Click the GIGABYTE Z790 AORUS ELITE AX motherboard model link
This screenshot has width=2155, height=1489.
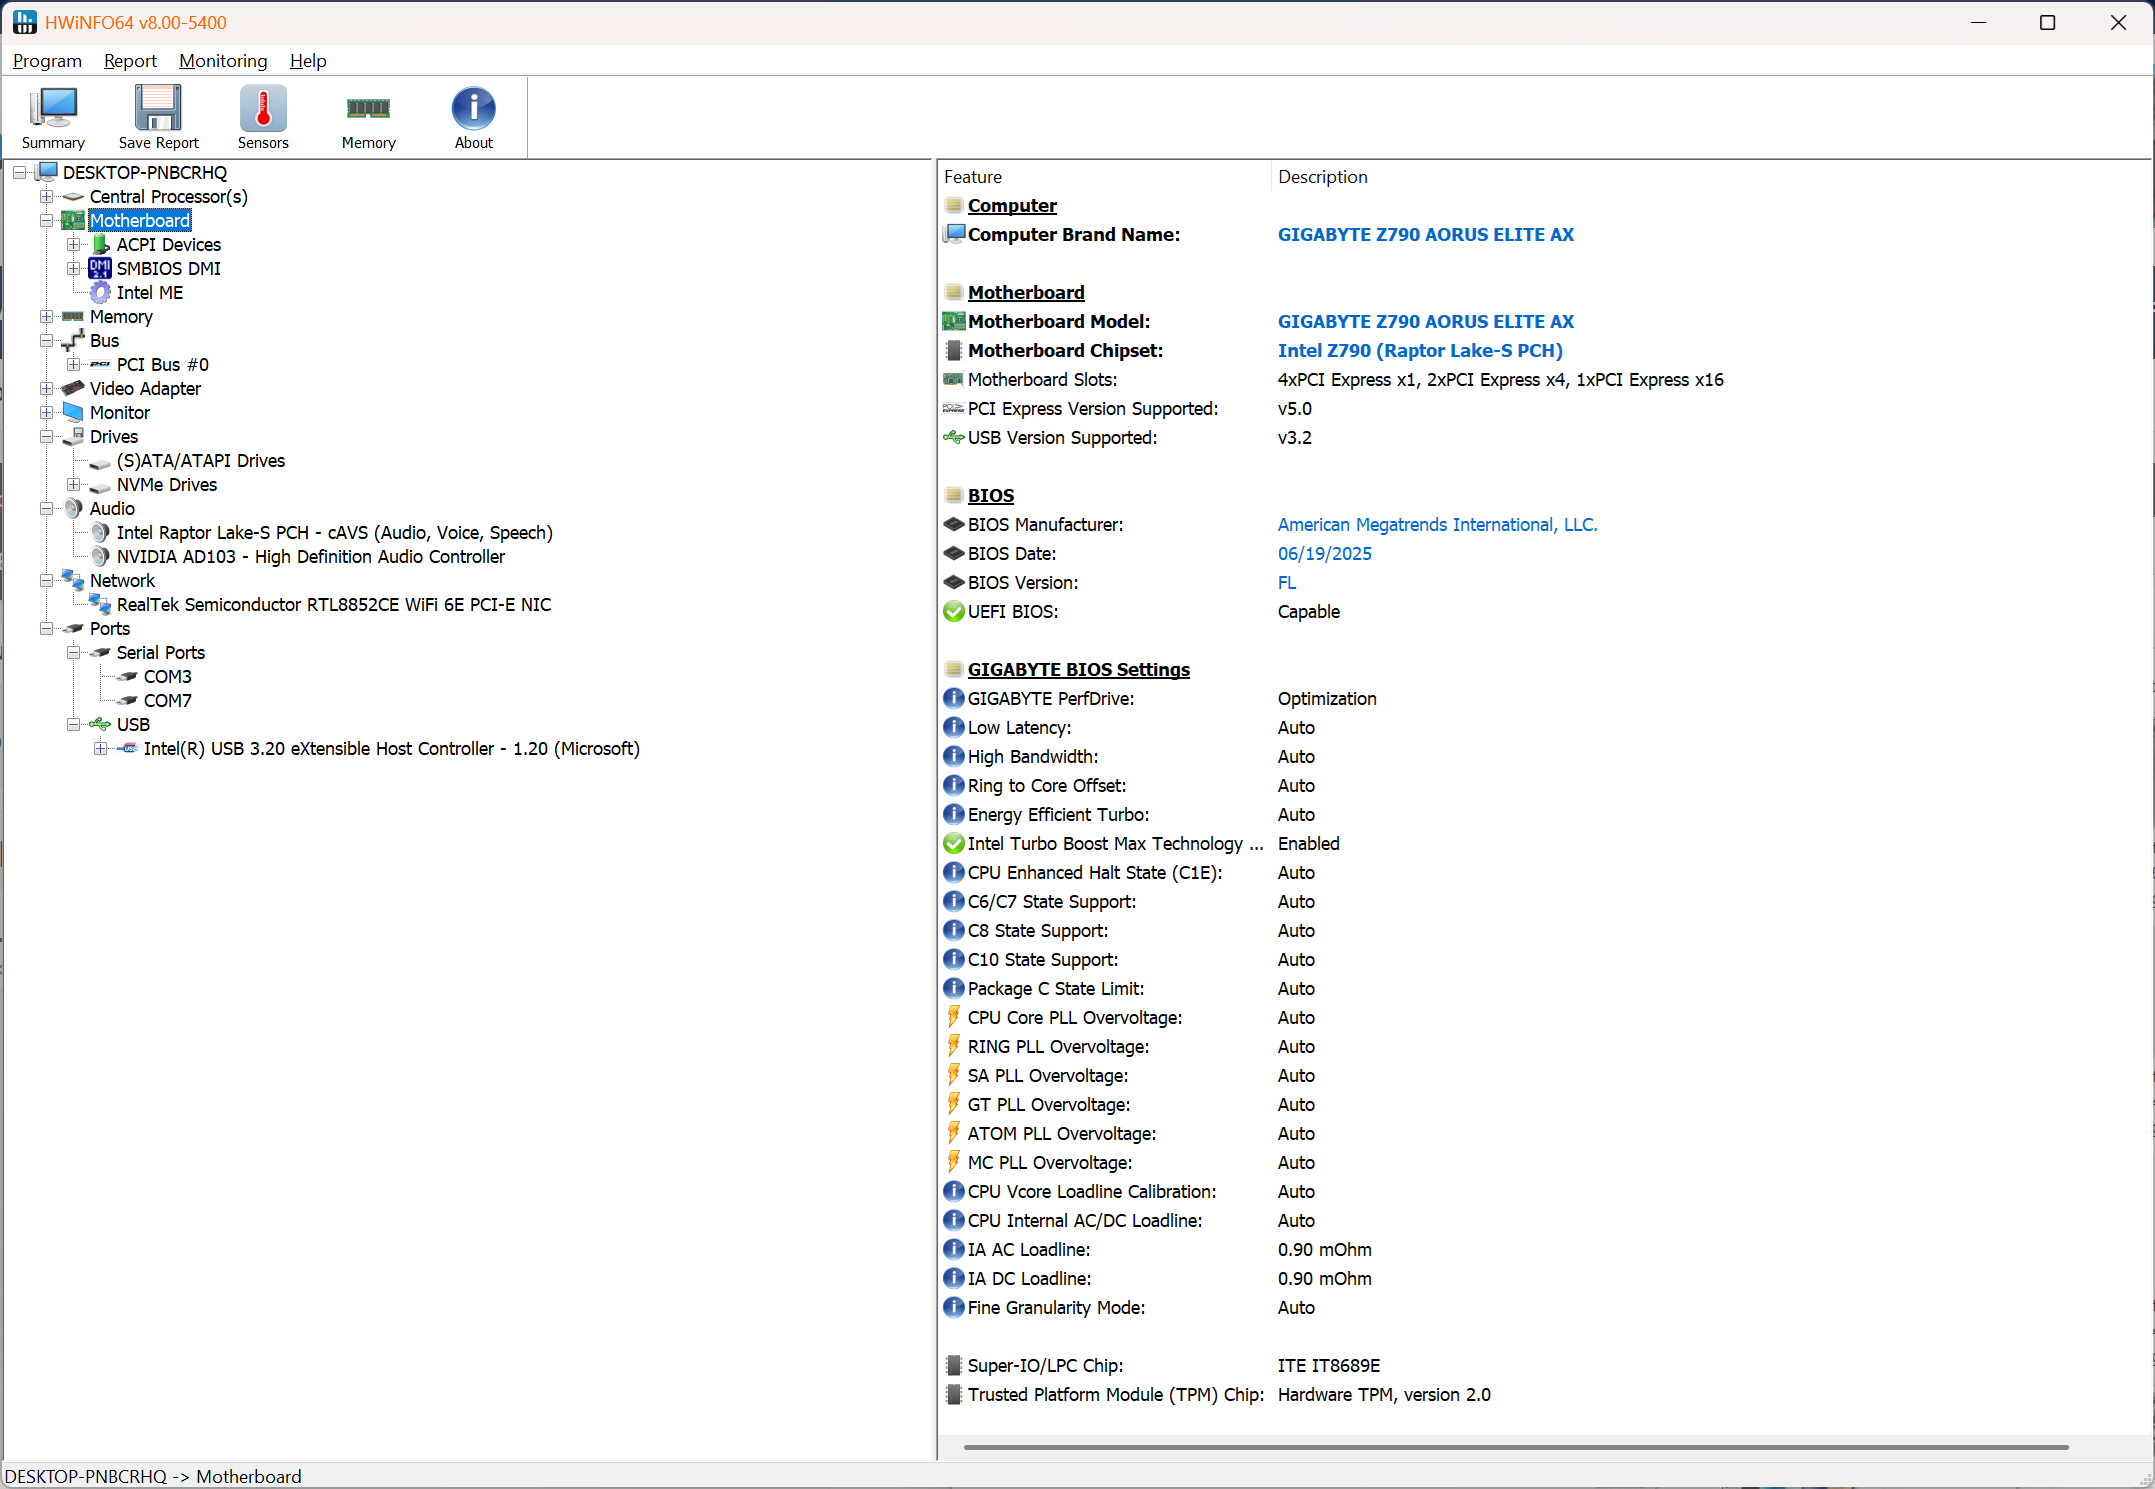(1425, 321)
